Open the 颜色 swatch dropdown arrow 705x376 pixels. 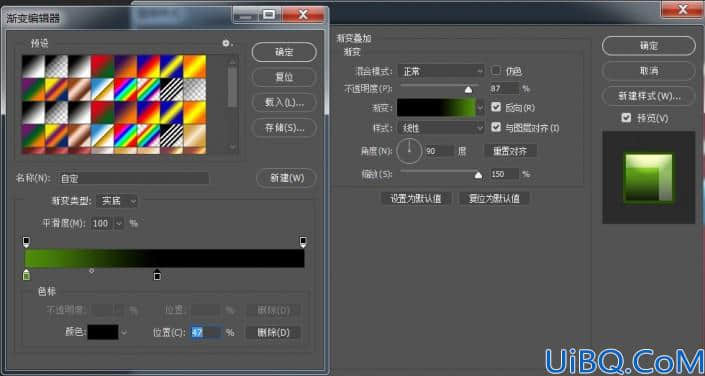pos(124,333)
